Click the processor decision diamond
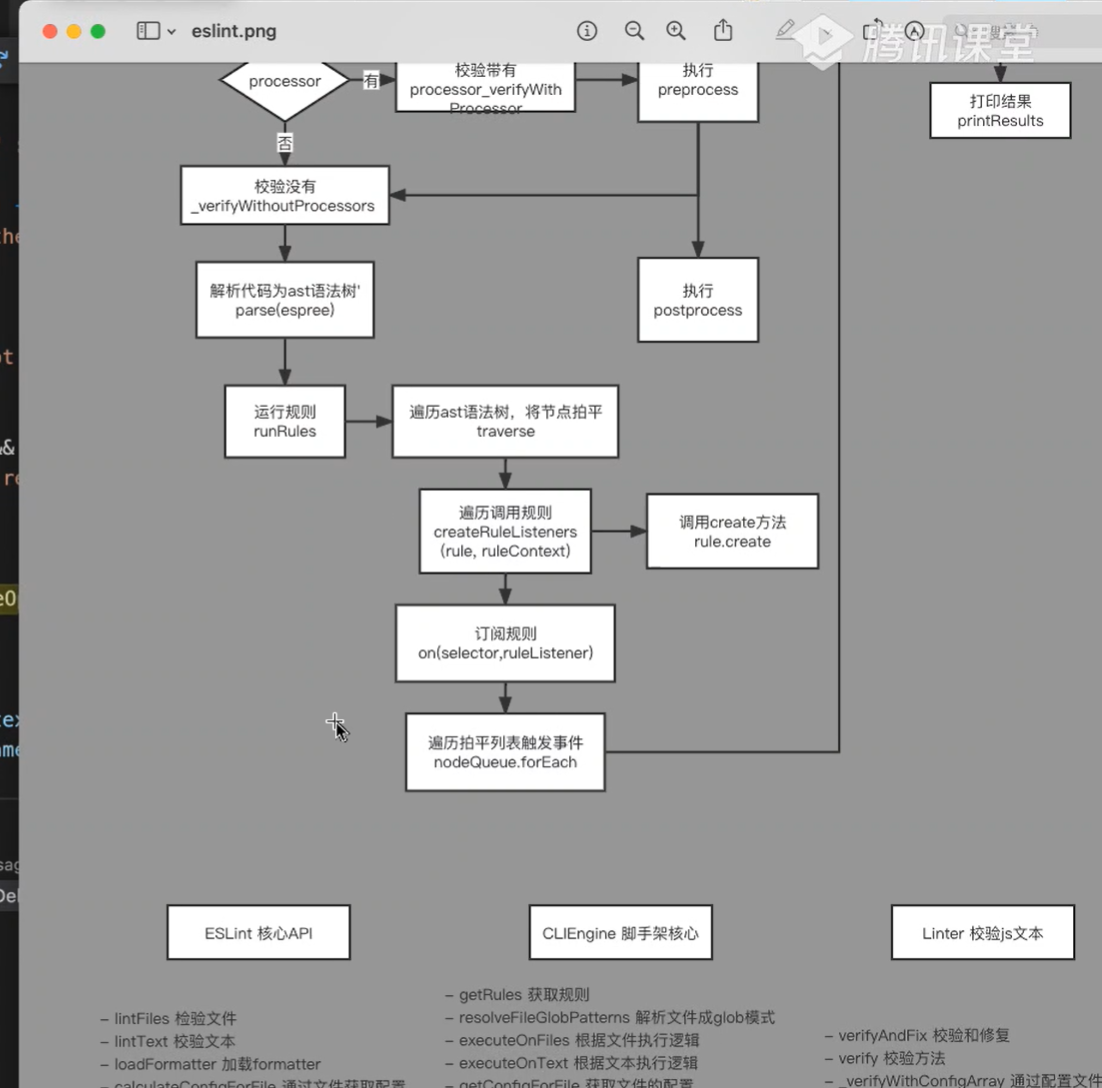1102x1088 pixels. (285, 82)
